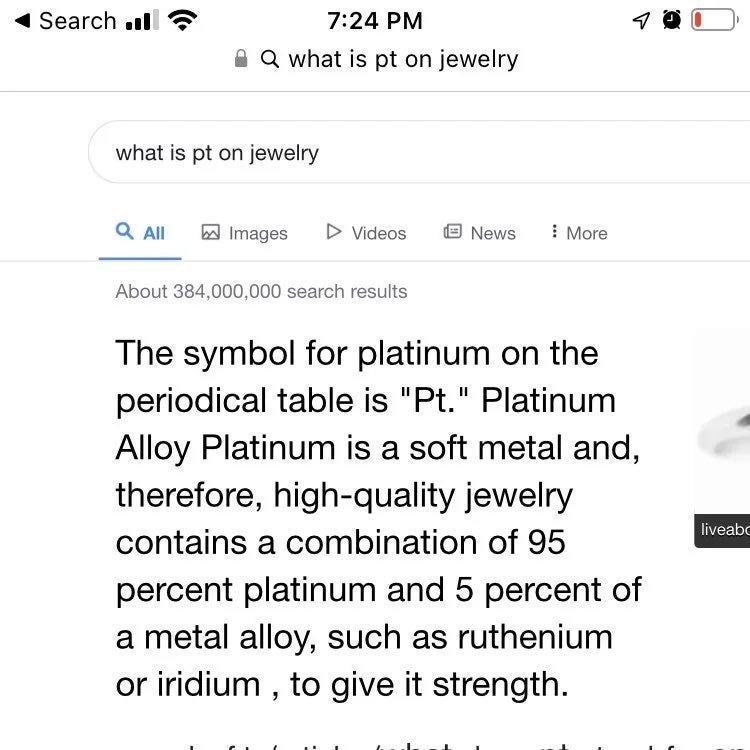
Task: Tap the battery indicator icon
Action: click(x=715, y=20)
